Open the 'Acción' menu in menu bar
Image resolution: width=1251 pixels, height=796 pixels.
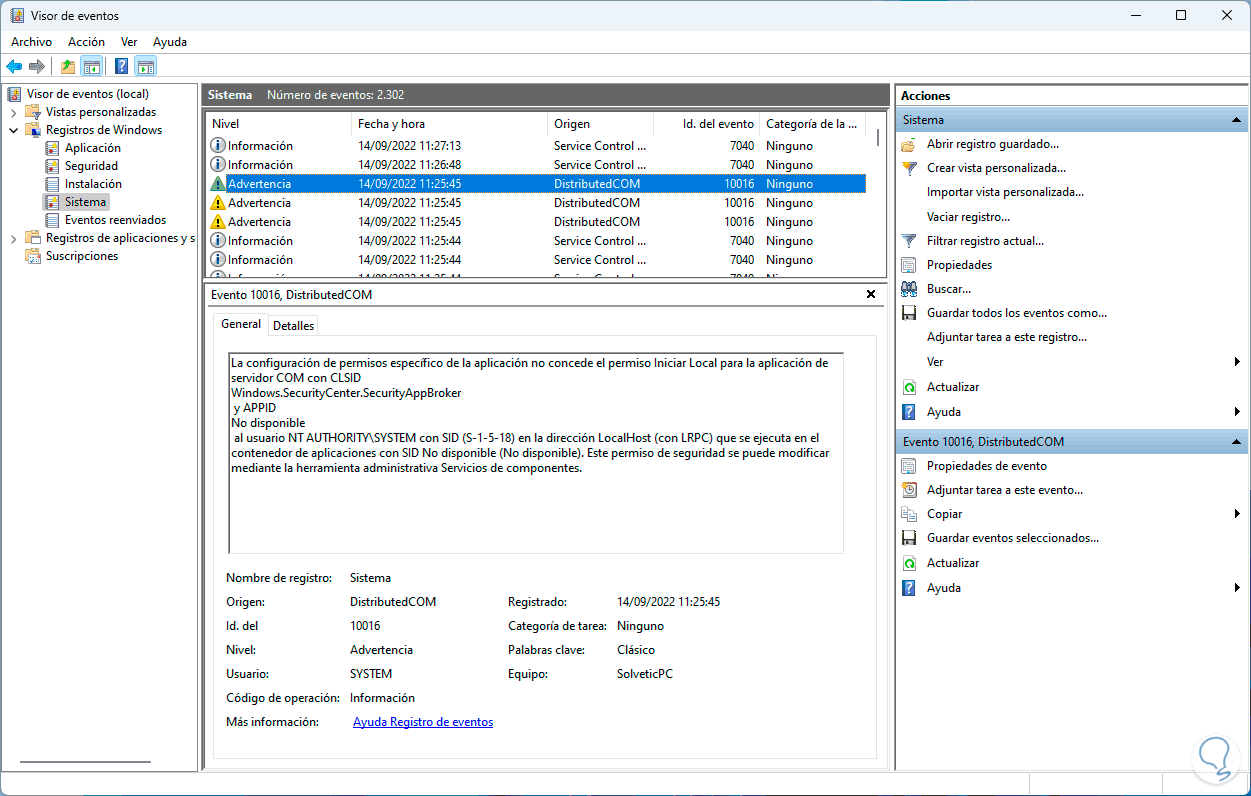click(x=86, y=42)
